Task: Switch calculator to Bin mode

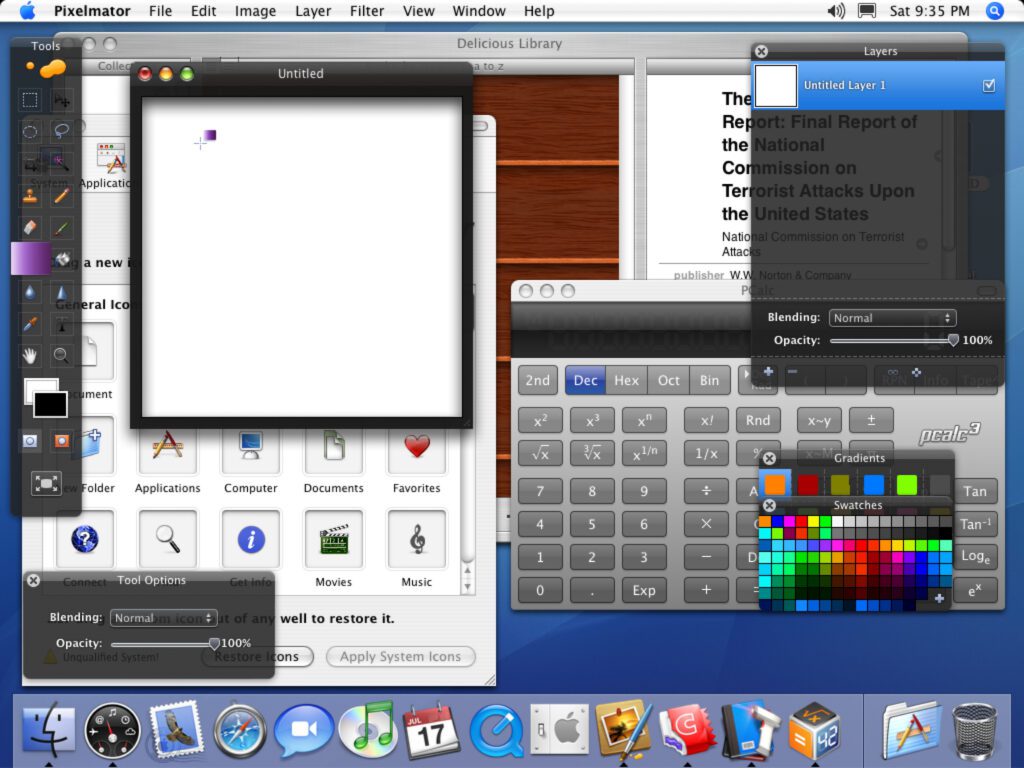Action: coord(709,380)
